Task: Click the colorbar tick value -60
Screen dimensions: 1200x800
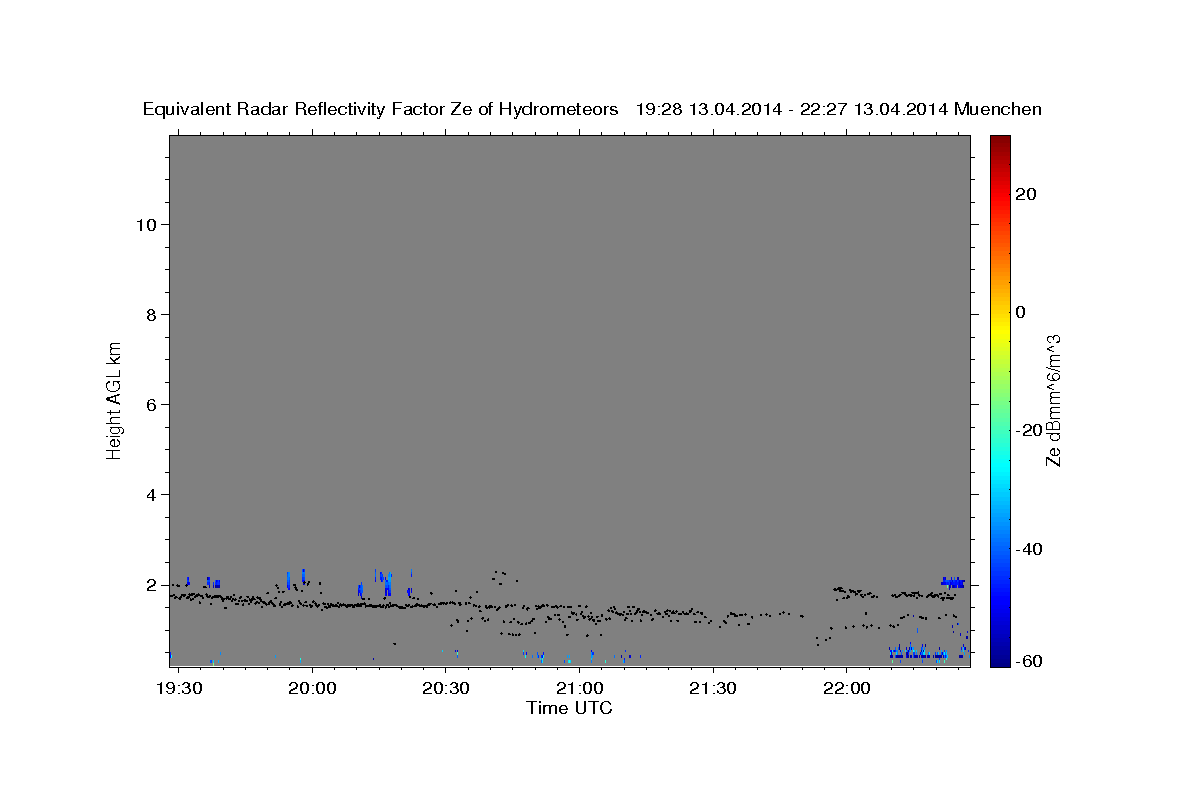Action: pyautogui.click(x=1030, y=661)
